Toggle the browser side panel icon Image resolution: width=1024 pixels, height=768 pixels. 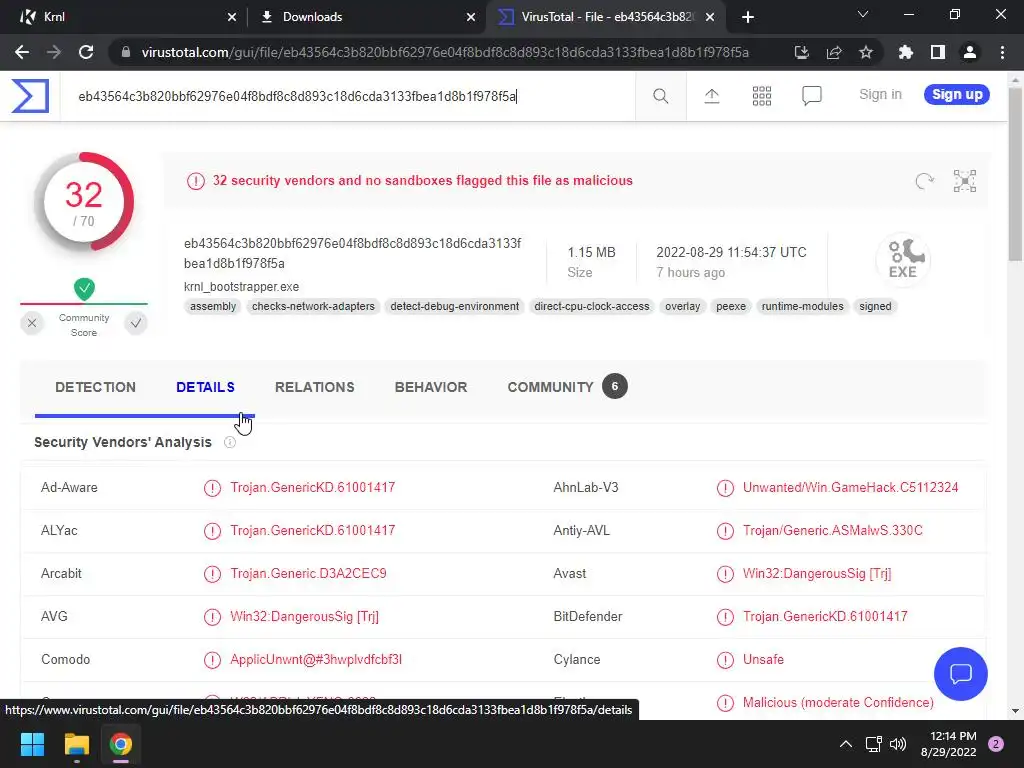coord(938,52)
